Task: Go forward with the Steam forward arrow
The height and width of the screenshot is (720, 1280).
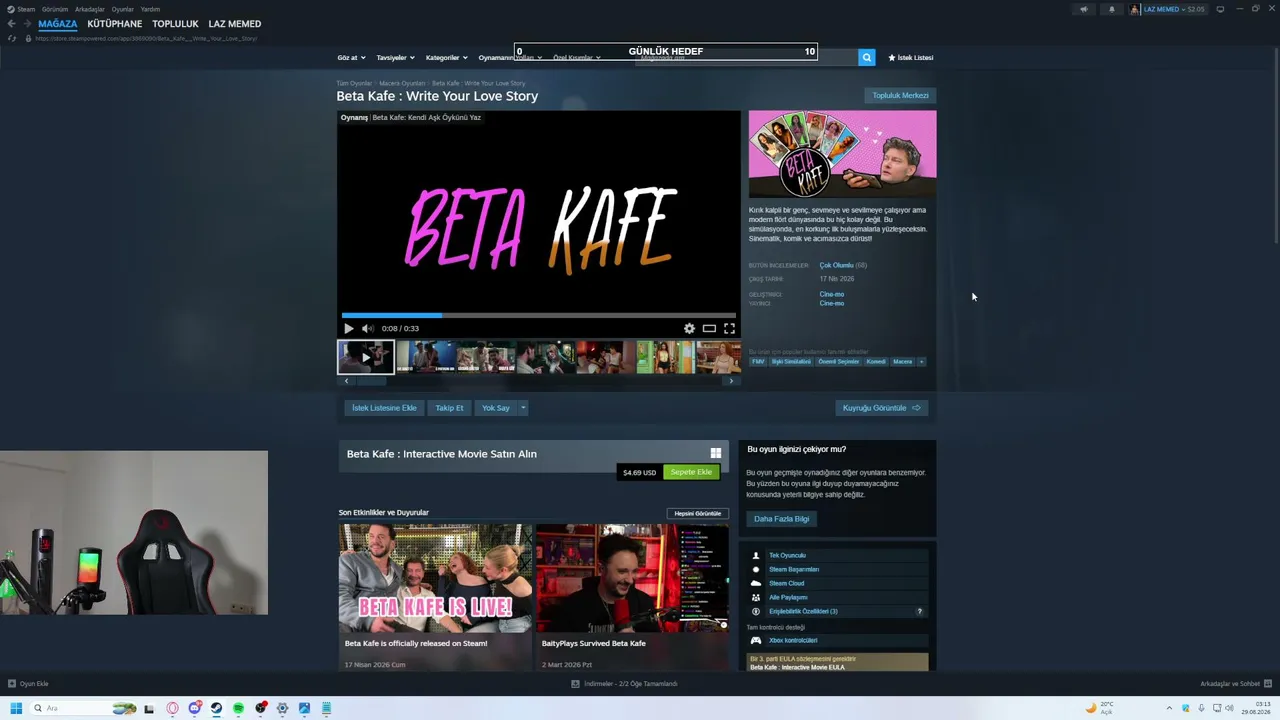Action: pyautogui.click(x=27, y=24)
